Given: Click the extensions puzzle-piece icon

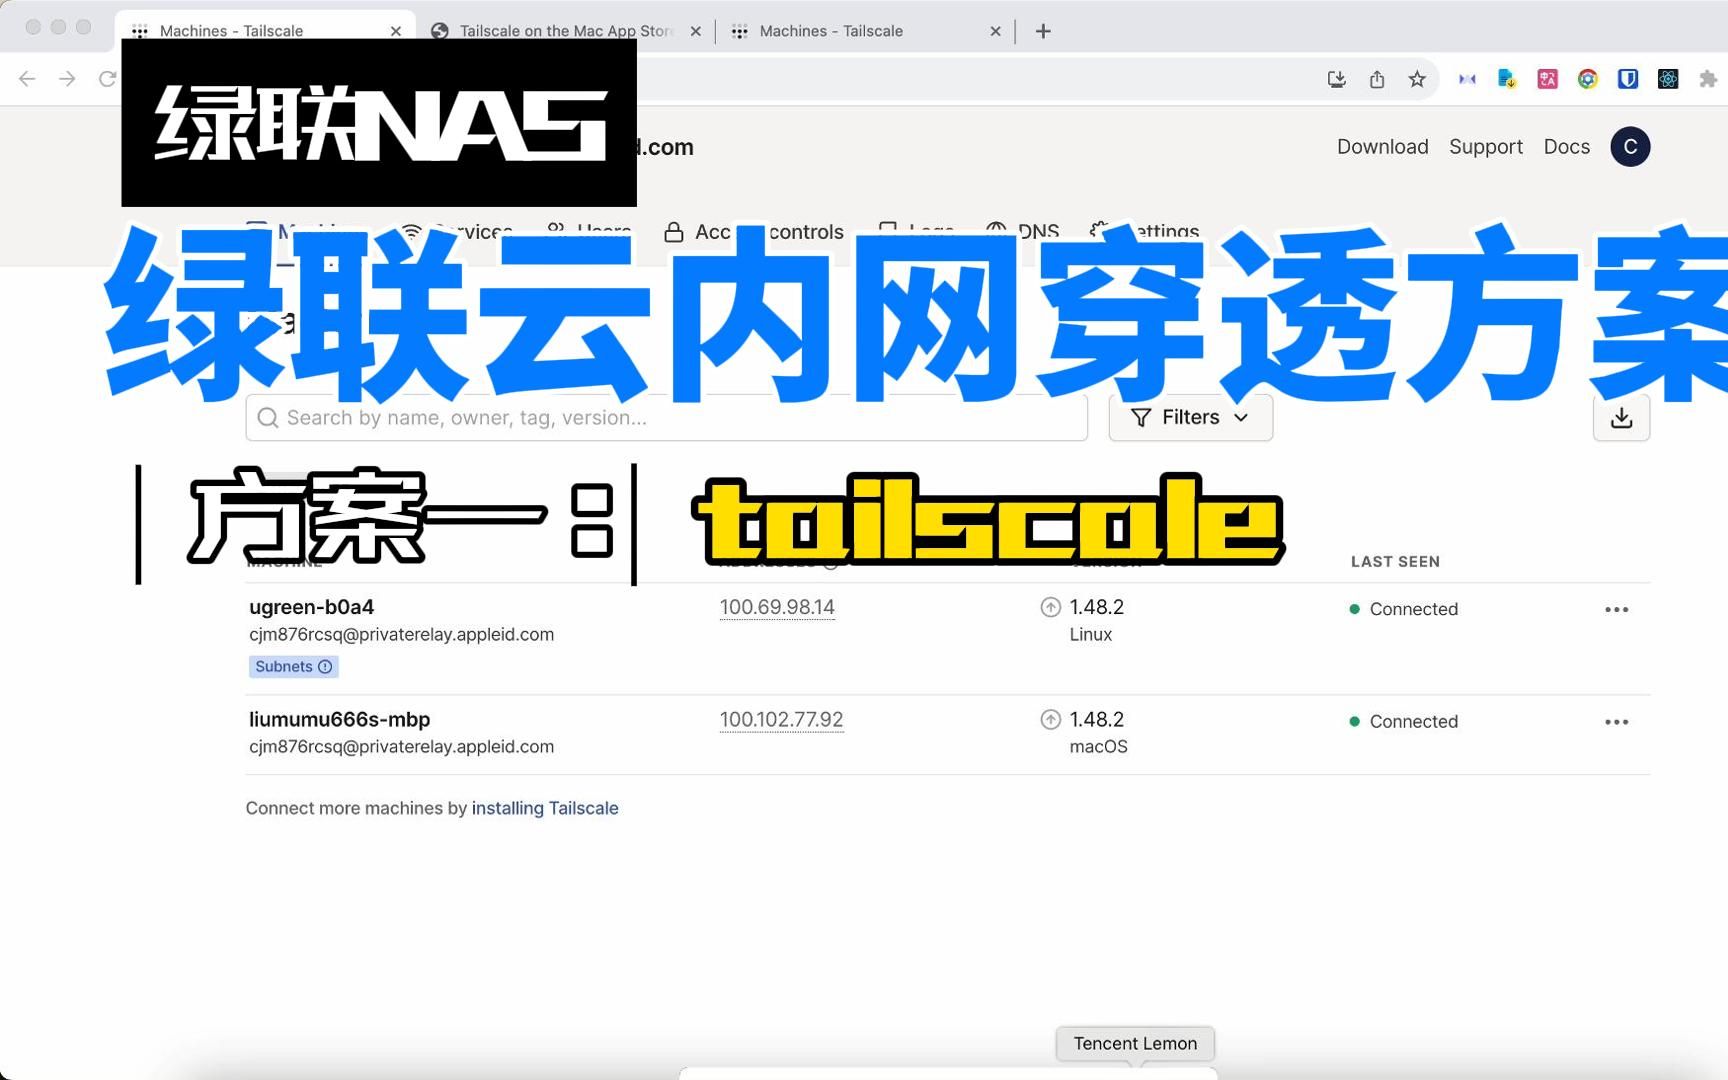Looking at the screenshot, I should pyautogui.click(x=1706, y=79).
